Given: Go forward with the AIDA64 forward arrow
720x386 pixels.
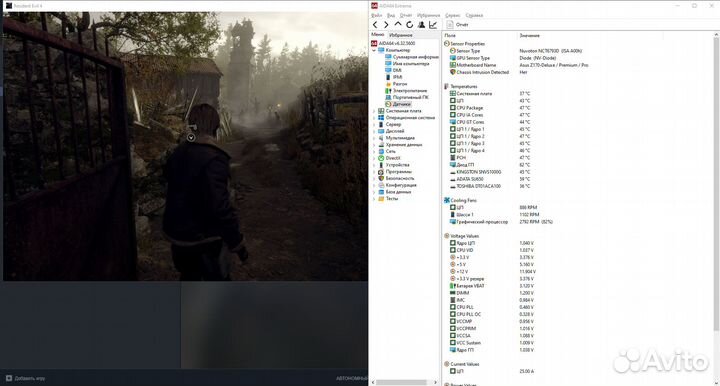Looking at the screenshot, I should pos(386,25).
